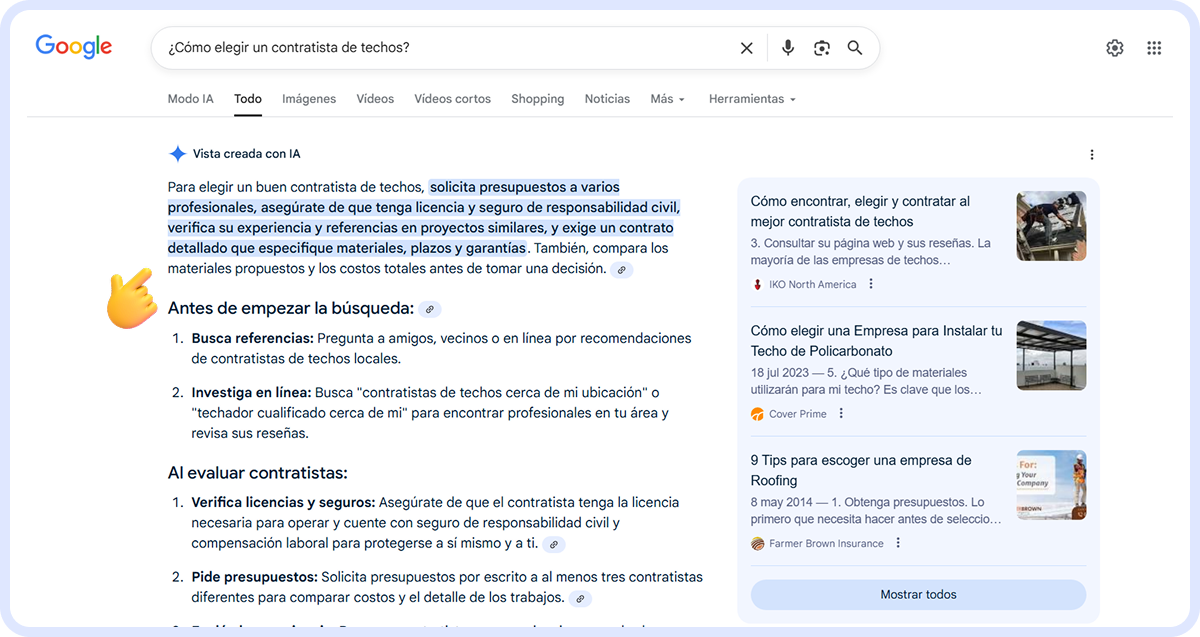Click the microphone icon for voice search
The width and height of the screenshot is (1200, 637).
(x=788, y=47)
